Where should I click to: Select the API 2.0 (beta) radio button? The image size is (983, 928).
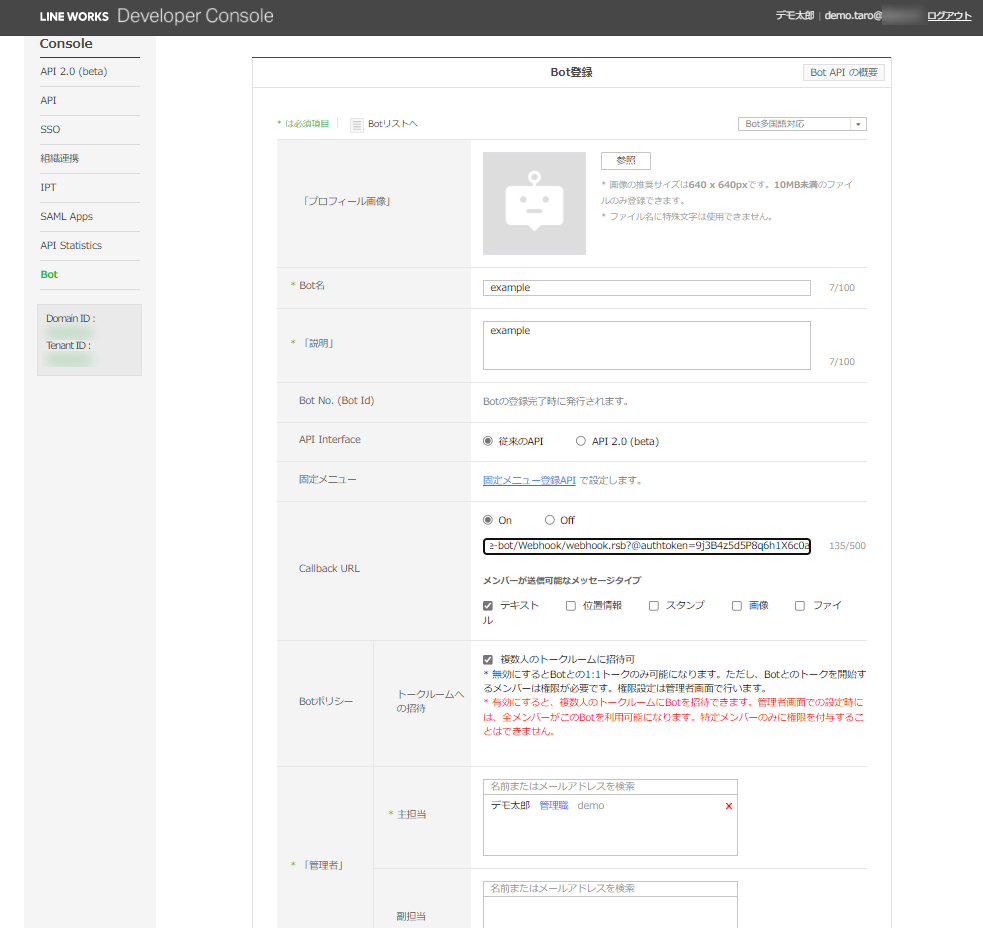point(581,441)
